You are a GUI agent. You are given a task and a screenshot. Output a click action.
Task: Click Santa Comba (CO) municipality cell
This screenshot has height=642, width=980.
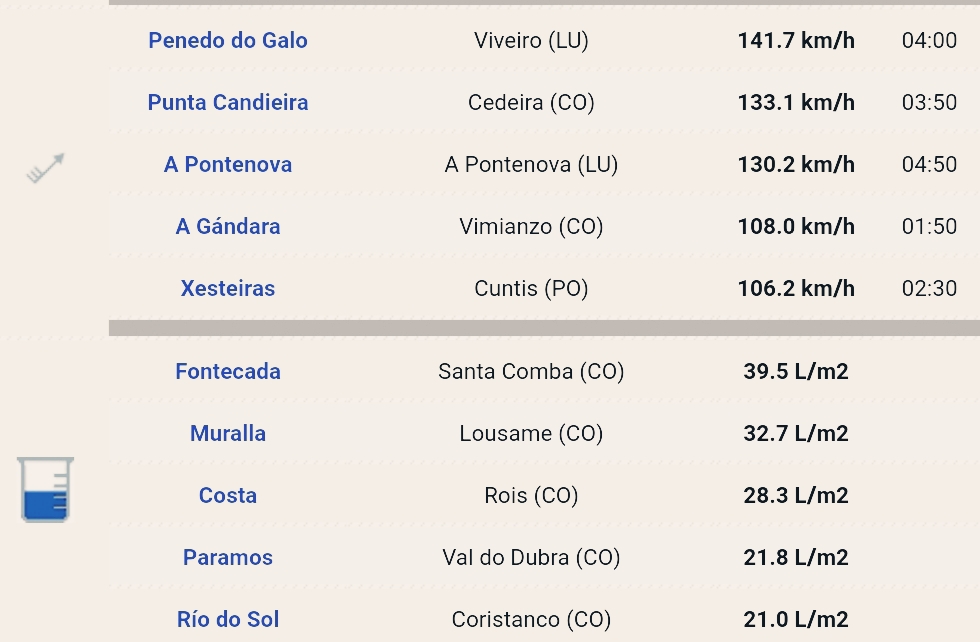[x=531, y=371]
